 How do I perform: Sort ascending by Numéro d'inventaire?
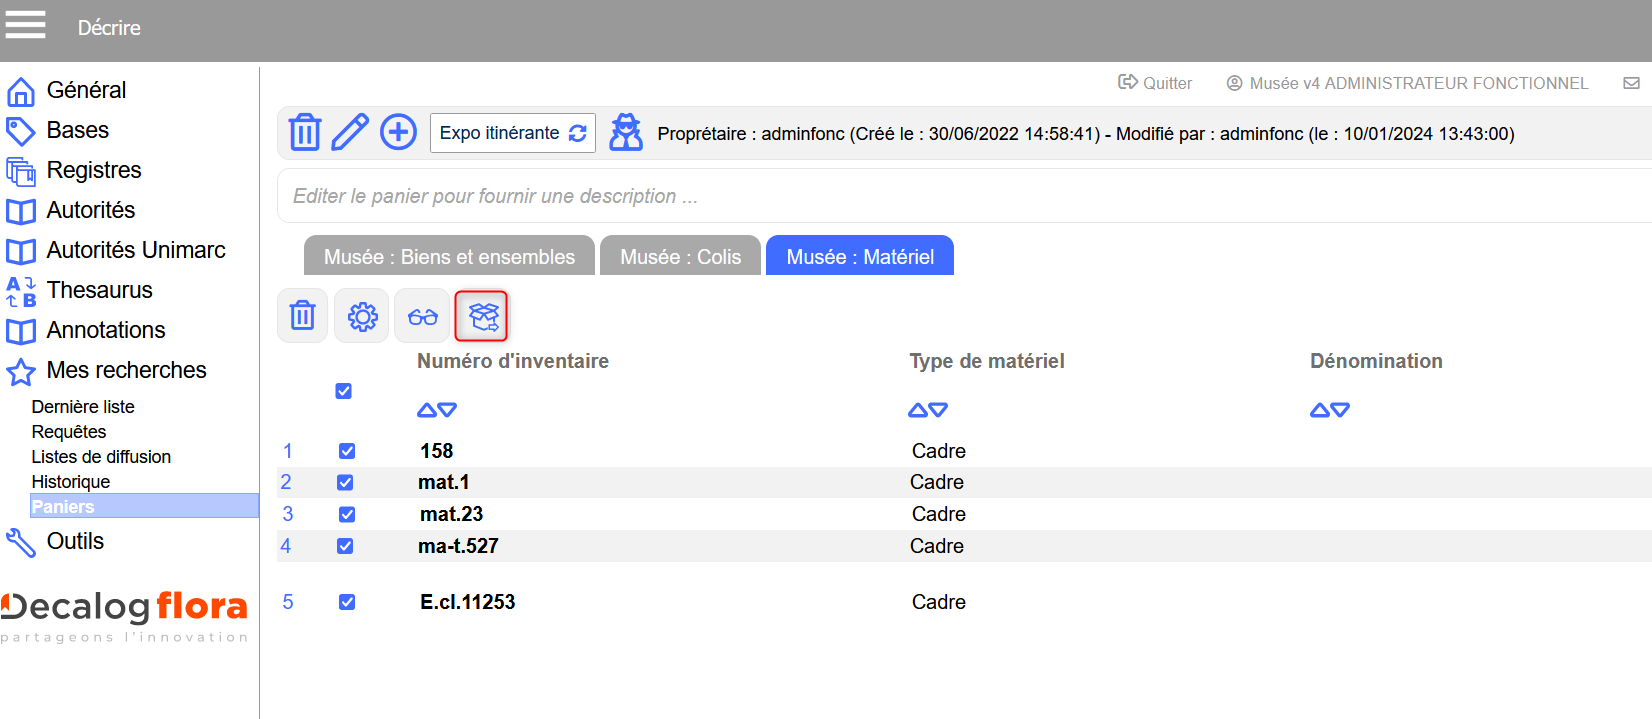point(426,410)
